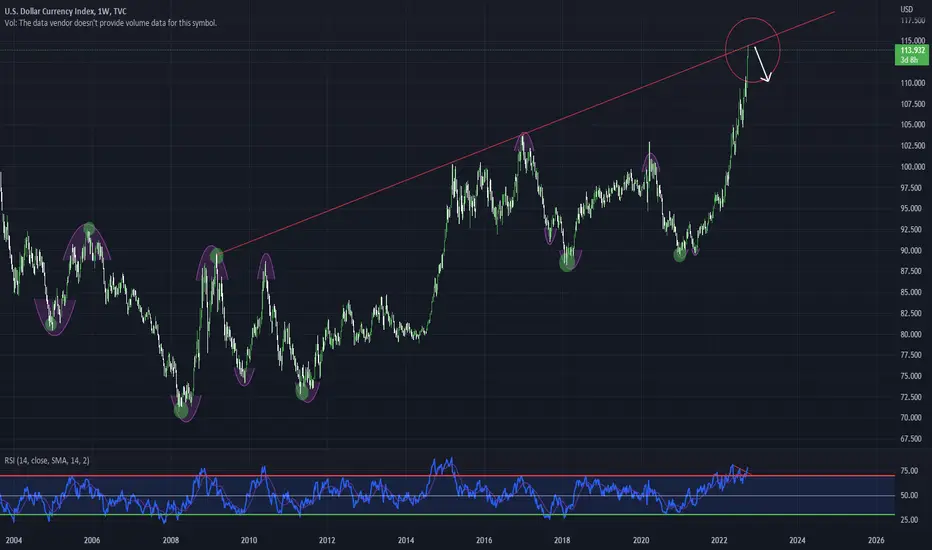Click the 85.000 price axis label
Viewport: 932px width, 550px height.
point(912,293)
